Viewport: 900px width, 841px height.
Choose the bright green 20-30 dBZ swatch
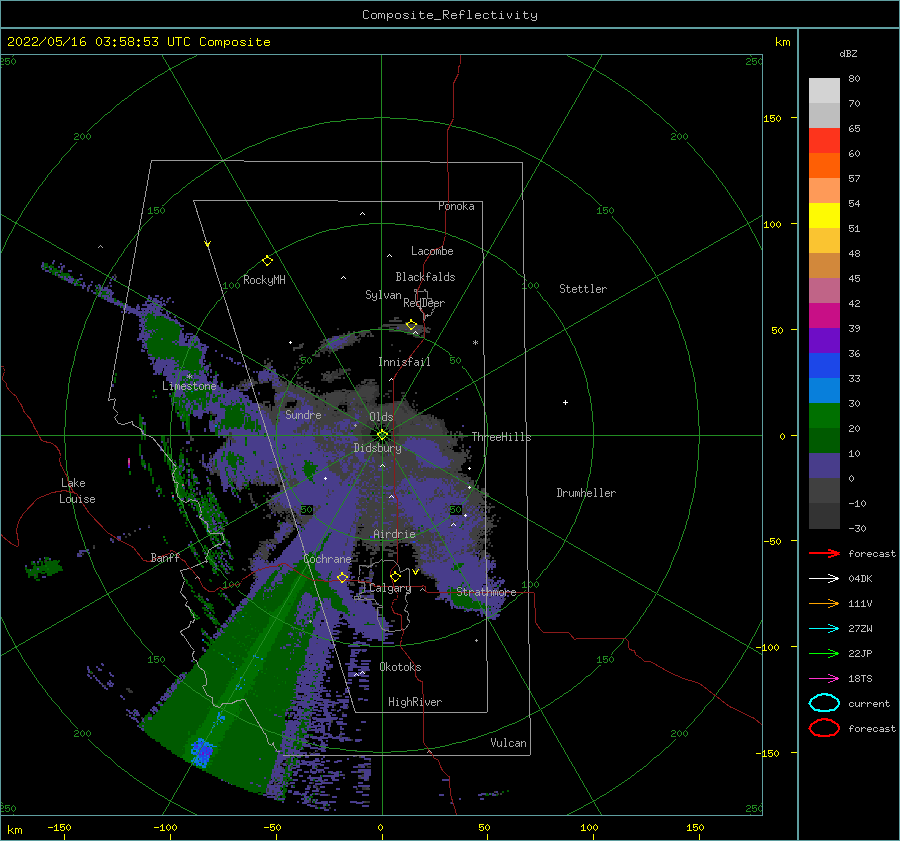pos(824,416)
